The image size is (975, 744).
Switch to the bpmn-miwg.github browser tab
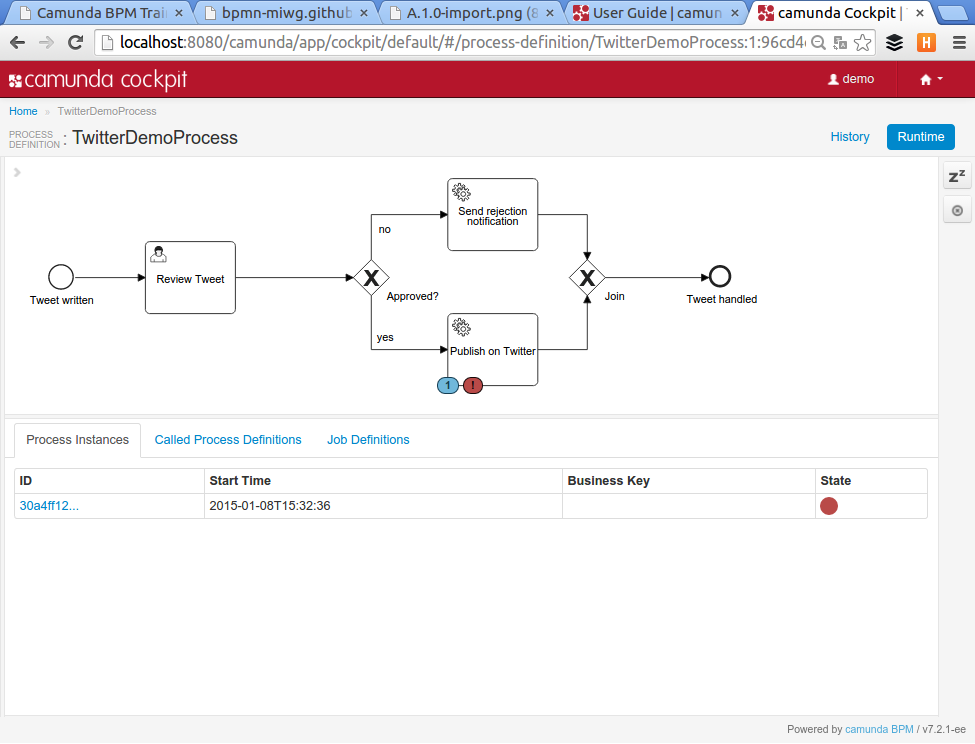(x=285, y=13)
